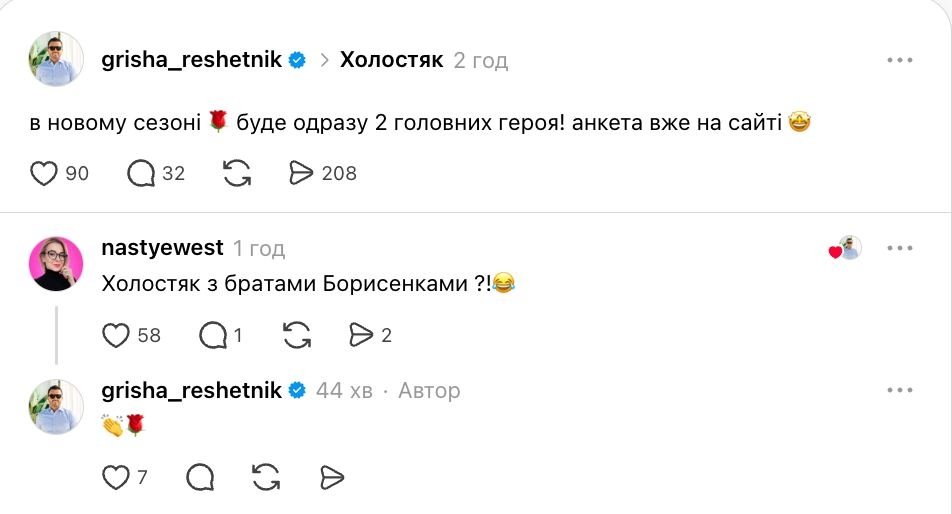Open grisha_reshetnik username on the main post

click(193, 60)
